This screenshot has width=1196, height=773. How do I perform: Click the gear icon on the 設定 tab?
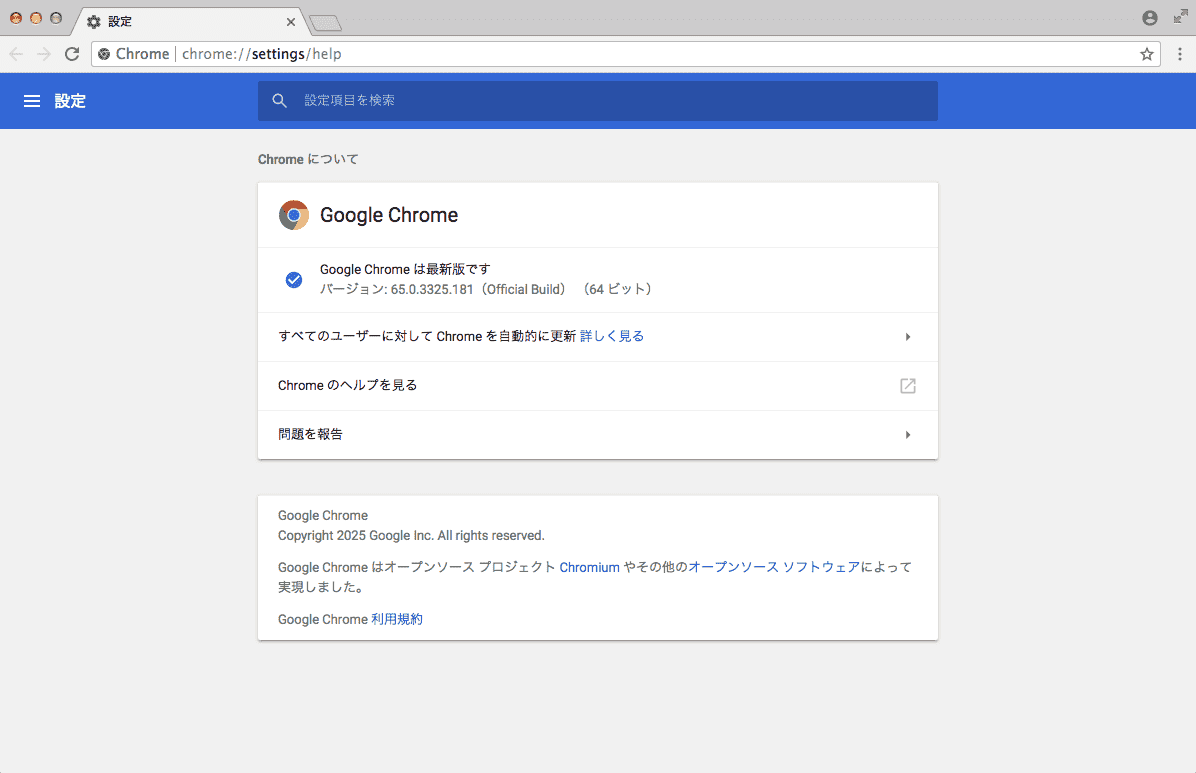(94, 22)
